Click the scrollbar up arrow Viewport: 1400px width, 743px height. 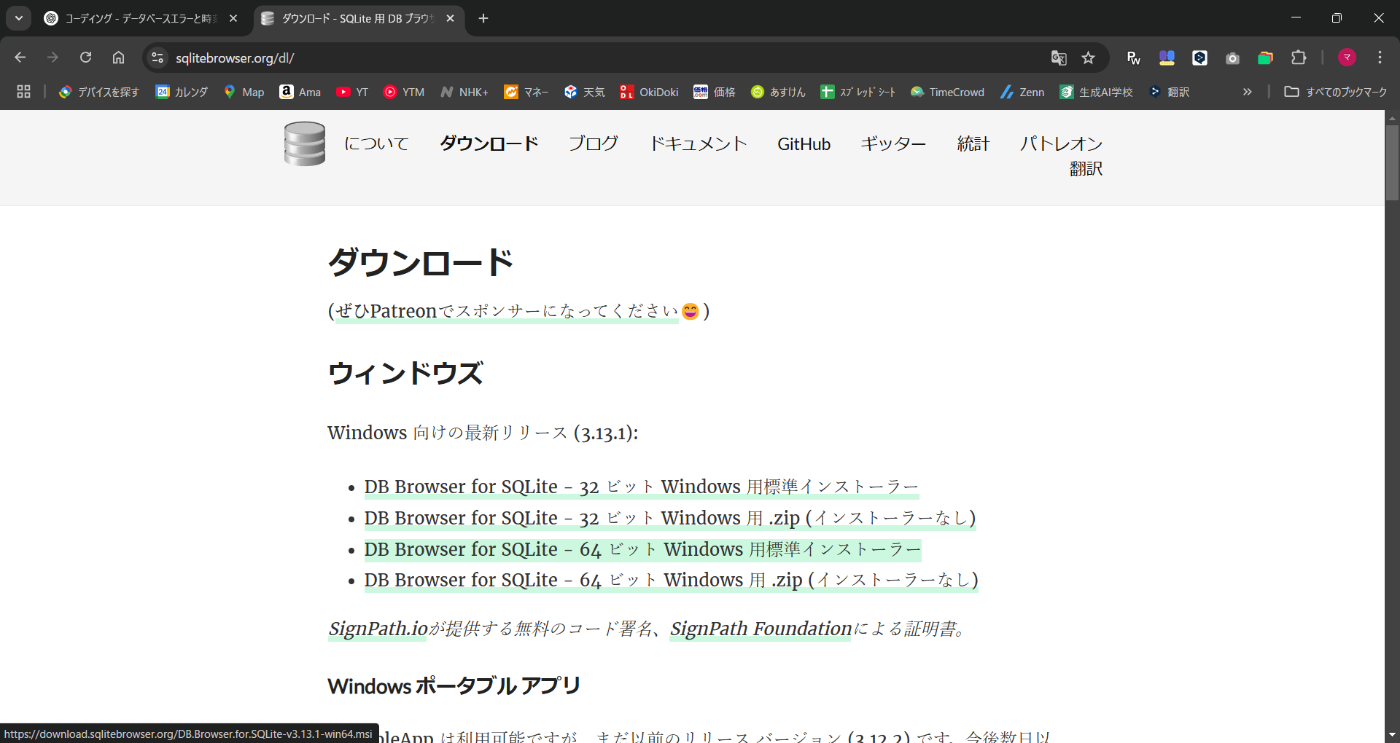coord(1392,117)
